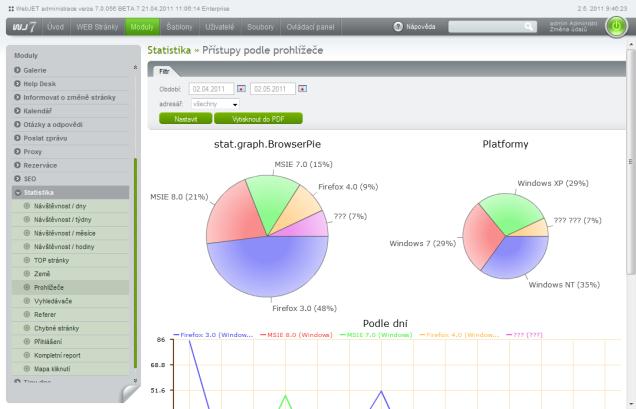Viewport: 636px width, 409px height.
Task: Click Vytisknout do PDF button
Action: coord(258,119)
